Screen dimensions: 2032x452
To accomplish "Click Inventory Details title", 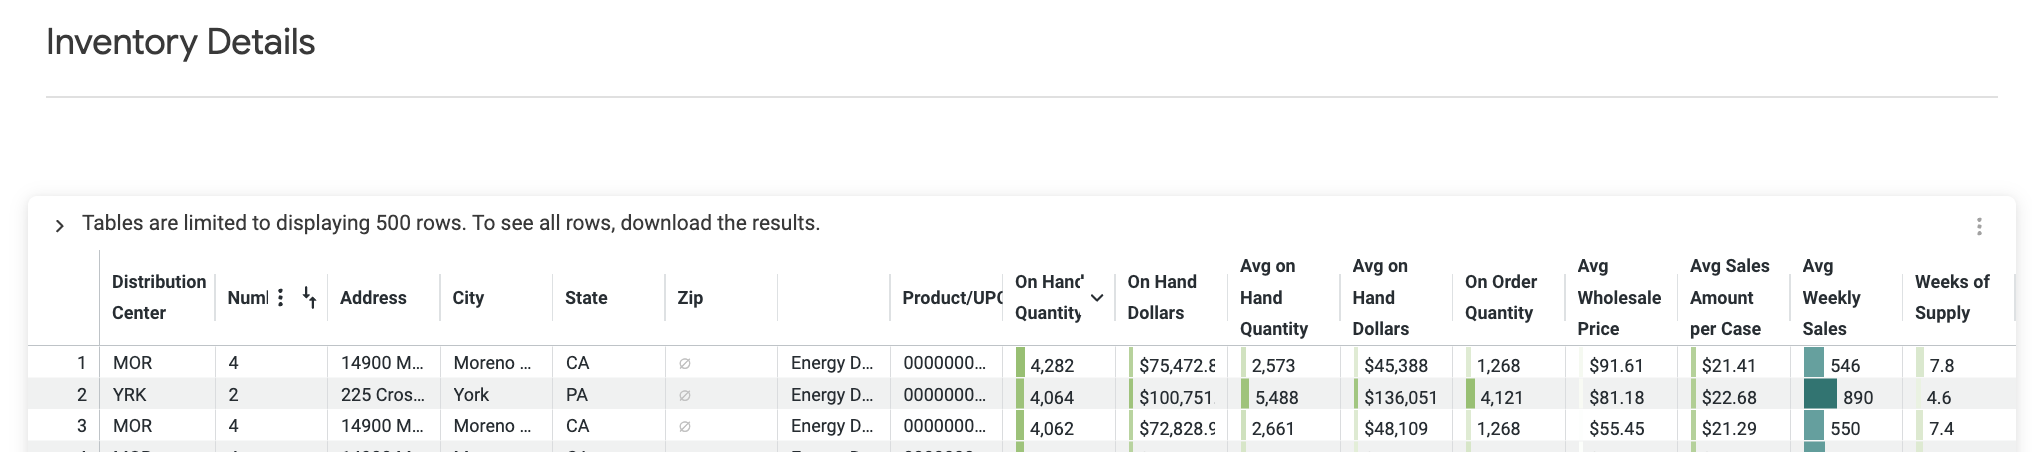I will [180, 42].
